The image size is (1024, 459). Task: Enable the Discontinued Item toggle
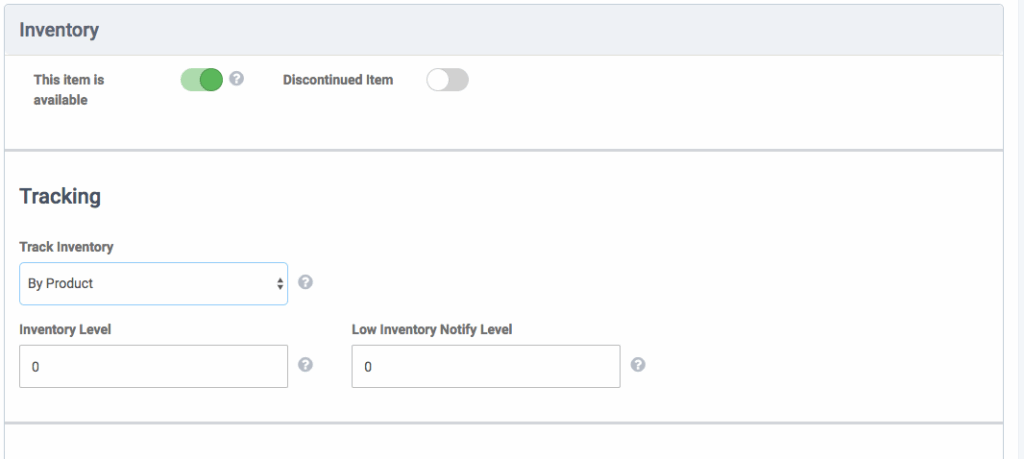[447, 80]
